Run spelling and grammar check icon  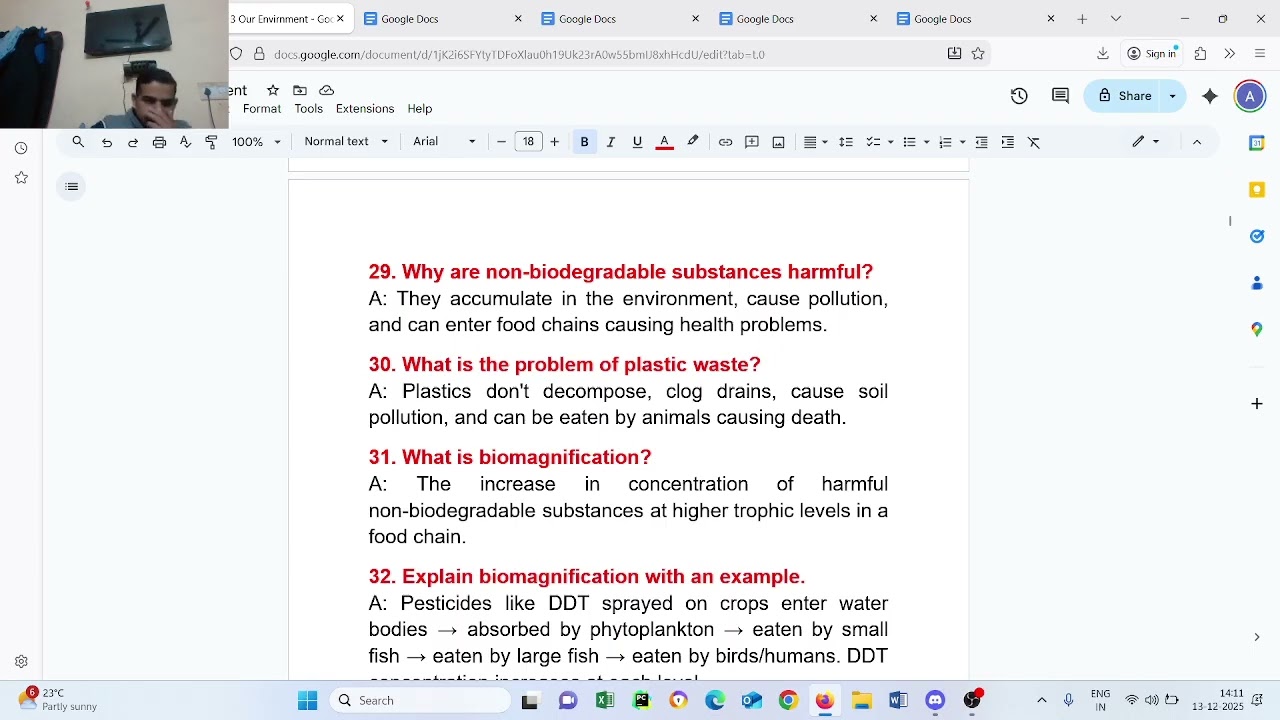(185, 142)
